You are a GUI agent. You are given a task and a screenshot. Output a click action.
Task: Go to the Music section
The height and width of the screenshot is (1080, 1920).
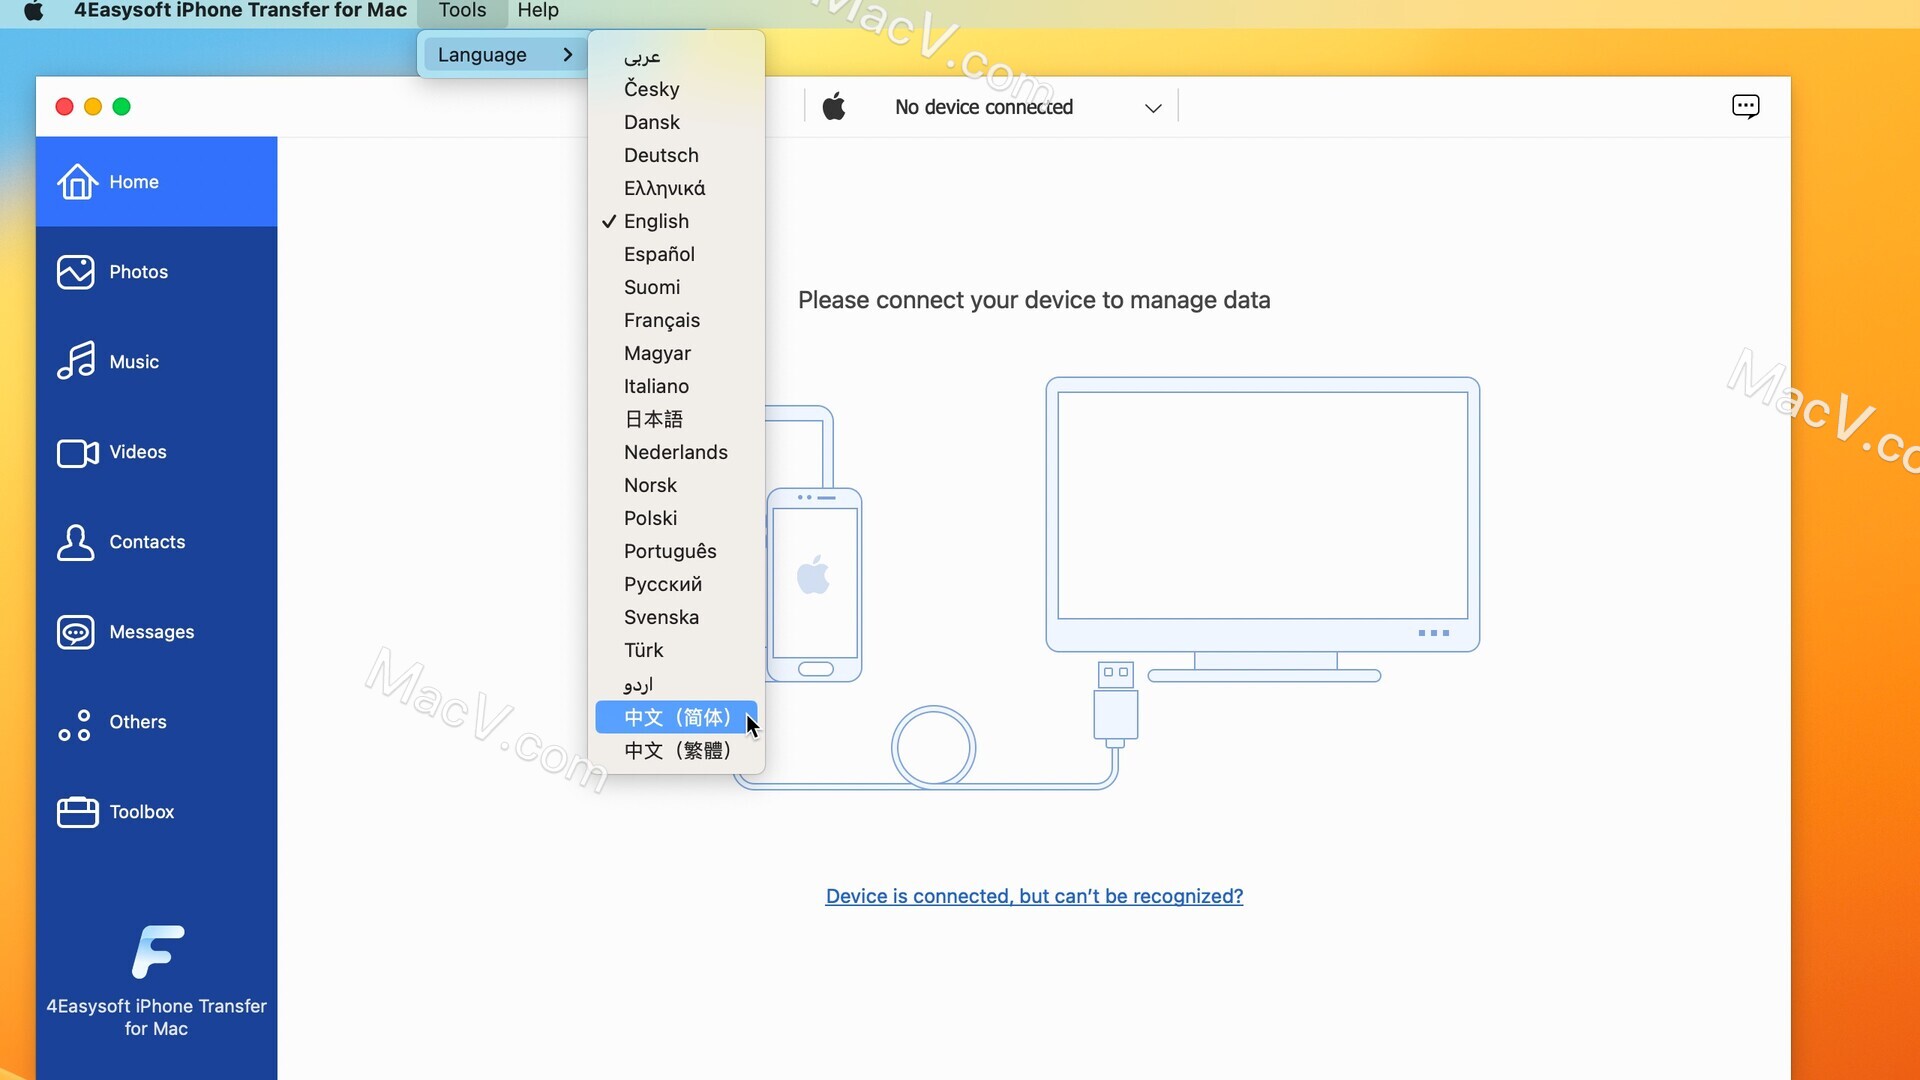tap(157, 362)
